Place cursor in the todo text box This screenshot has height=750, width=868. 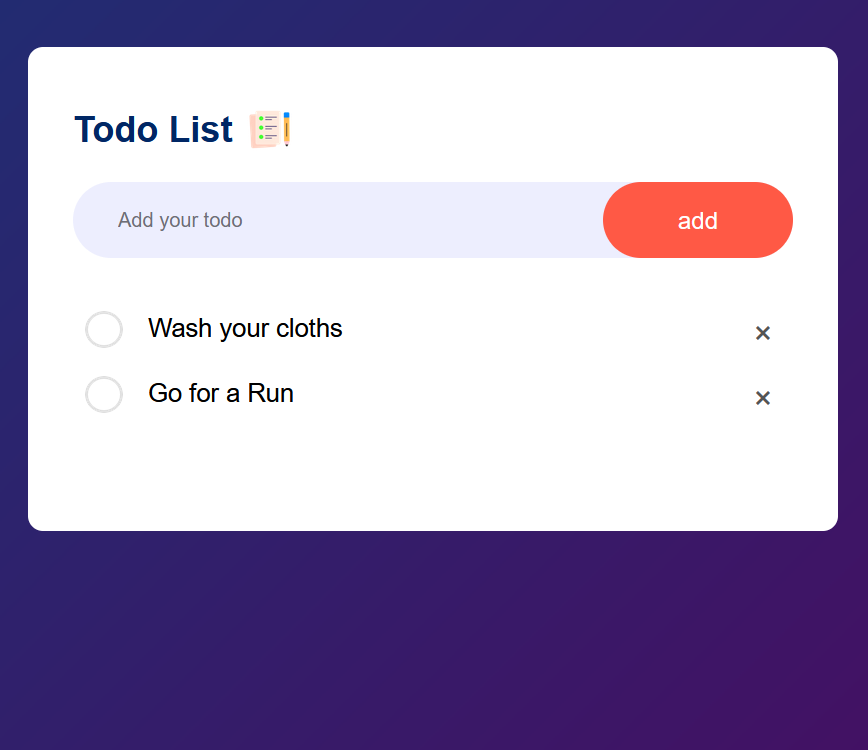400,220
